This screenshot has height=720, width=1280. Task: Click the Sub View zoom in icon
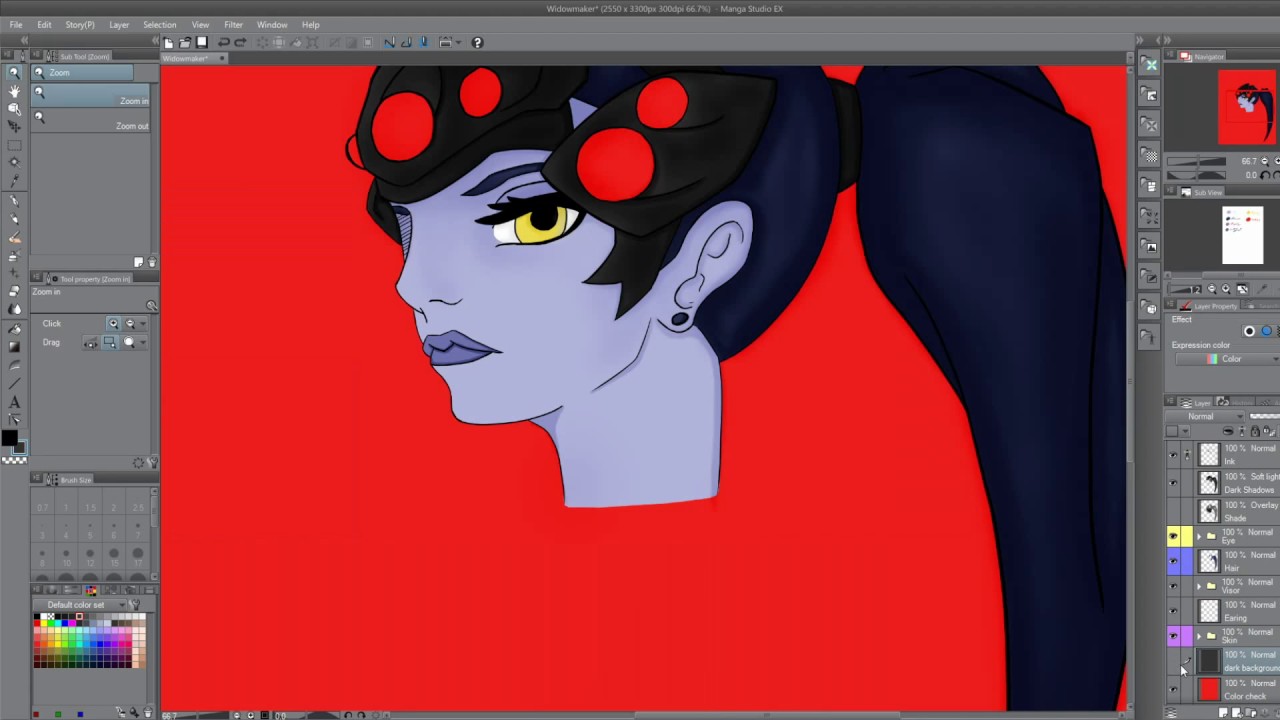click(x=1227, y=289)
